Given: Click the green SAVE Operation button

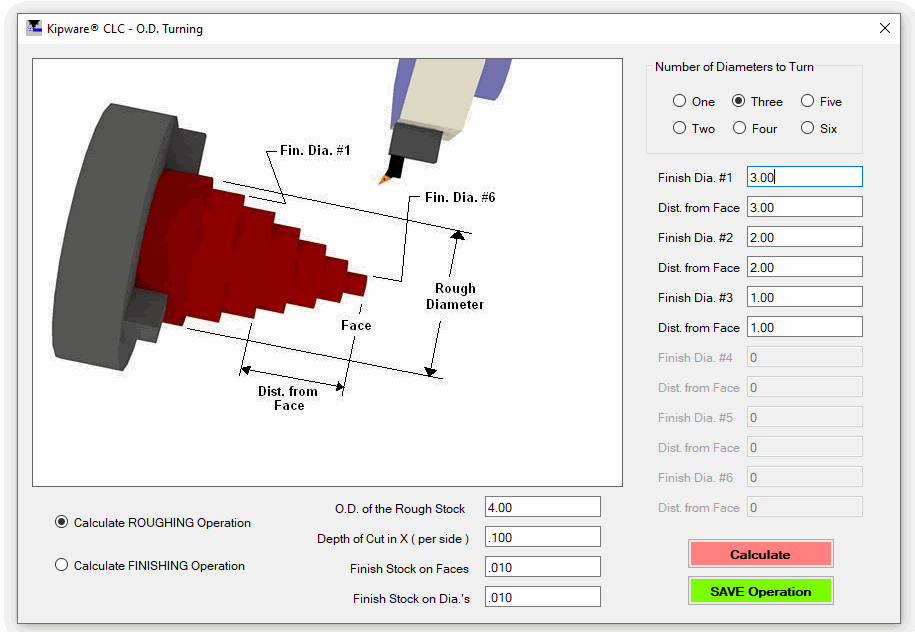Looking at the screenshot, I should pyautogui.click(x=760, y=591).
